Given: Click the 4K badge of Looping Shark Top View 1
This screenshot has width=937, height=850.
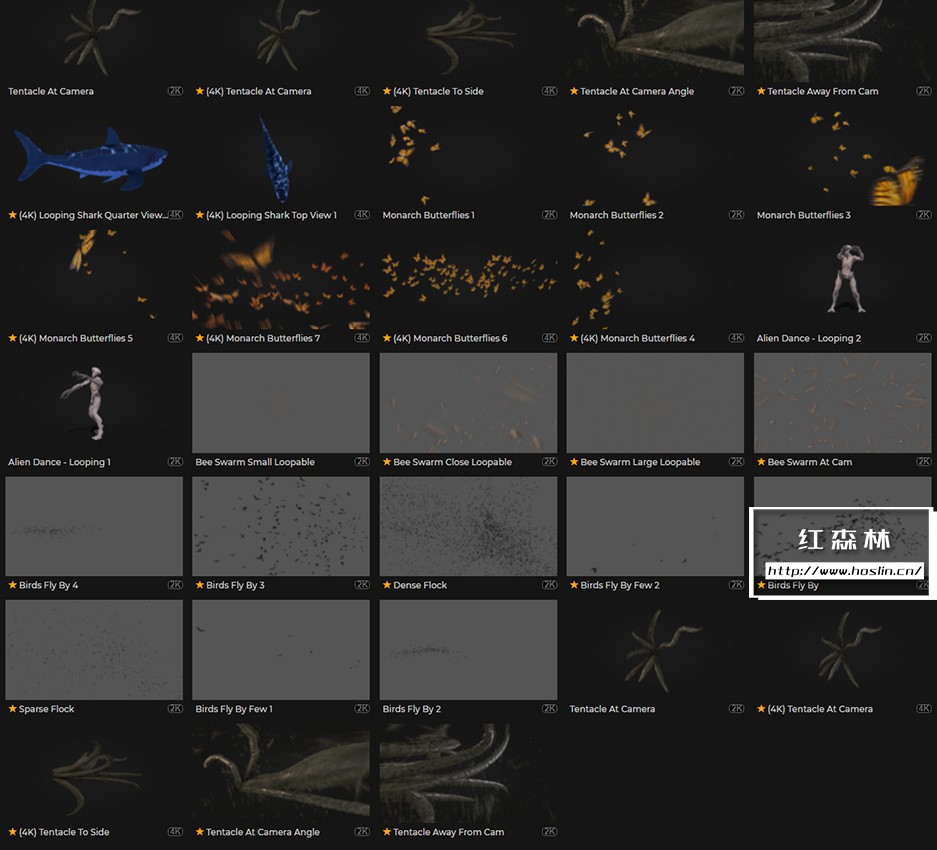Looking at the screenshot, I should 362,215.
